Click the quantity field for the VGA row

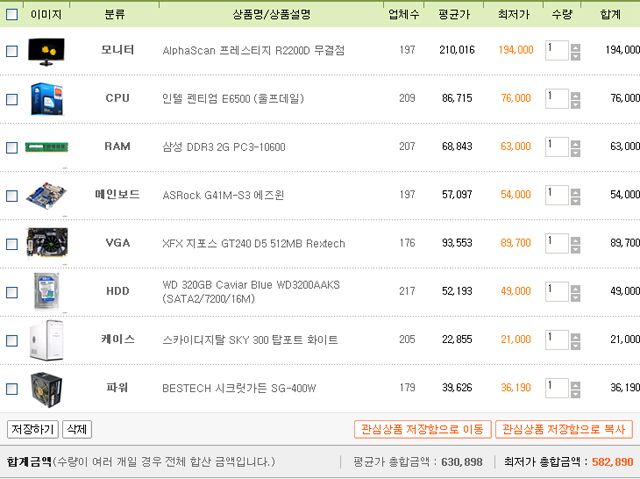[x=557, y=243]
